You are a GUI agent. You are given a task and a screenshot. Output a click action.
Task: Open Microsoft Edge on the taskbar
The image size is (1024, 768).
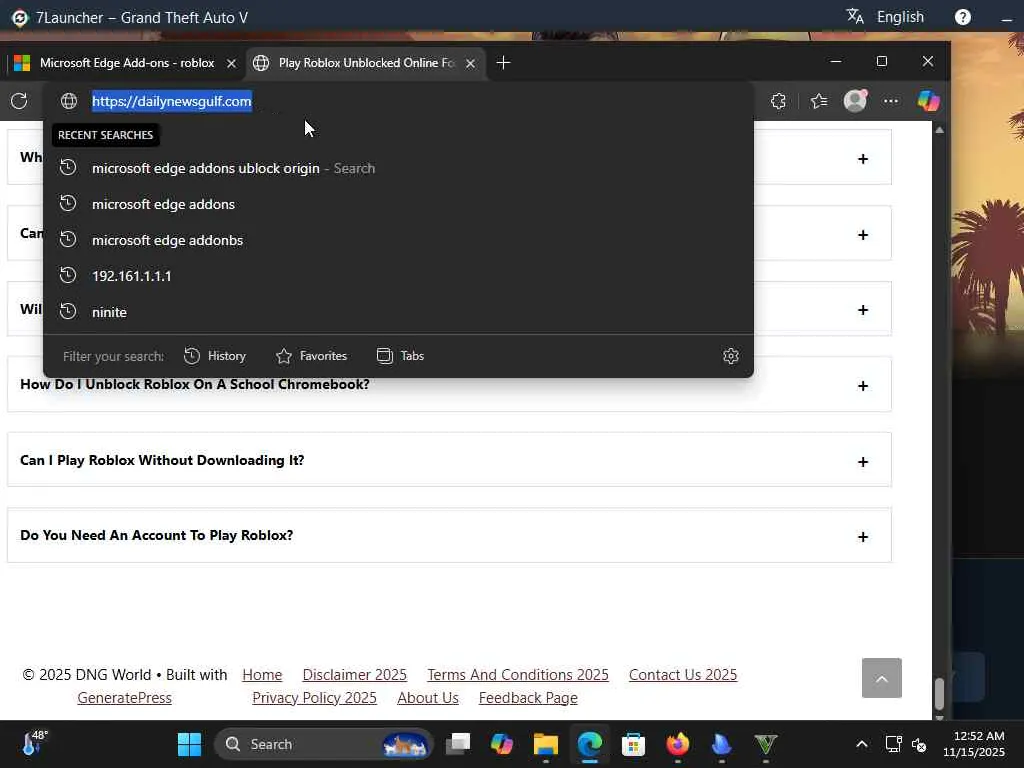pos(589,744)
